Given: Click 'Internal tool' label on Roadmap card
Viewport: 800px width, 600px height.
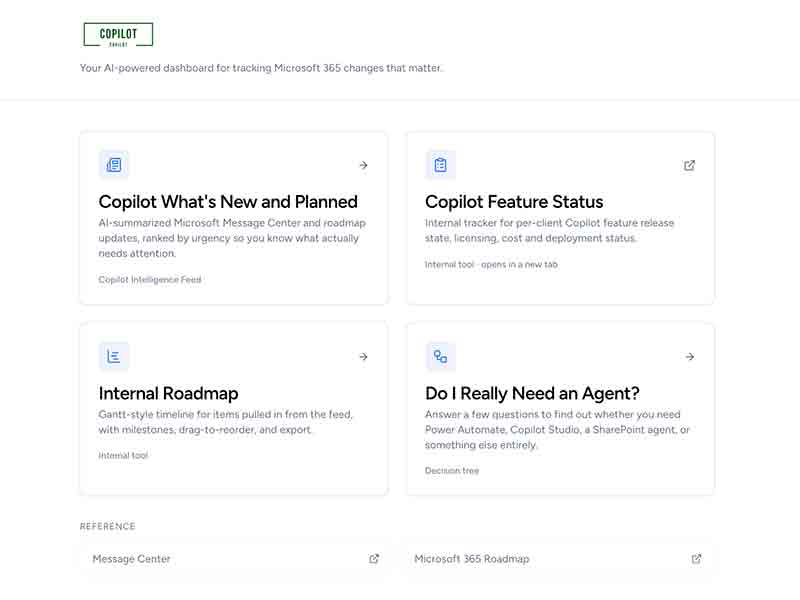Looking at the screenshot, I should coord(123,455).
